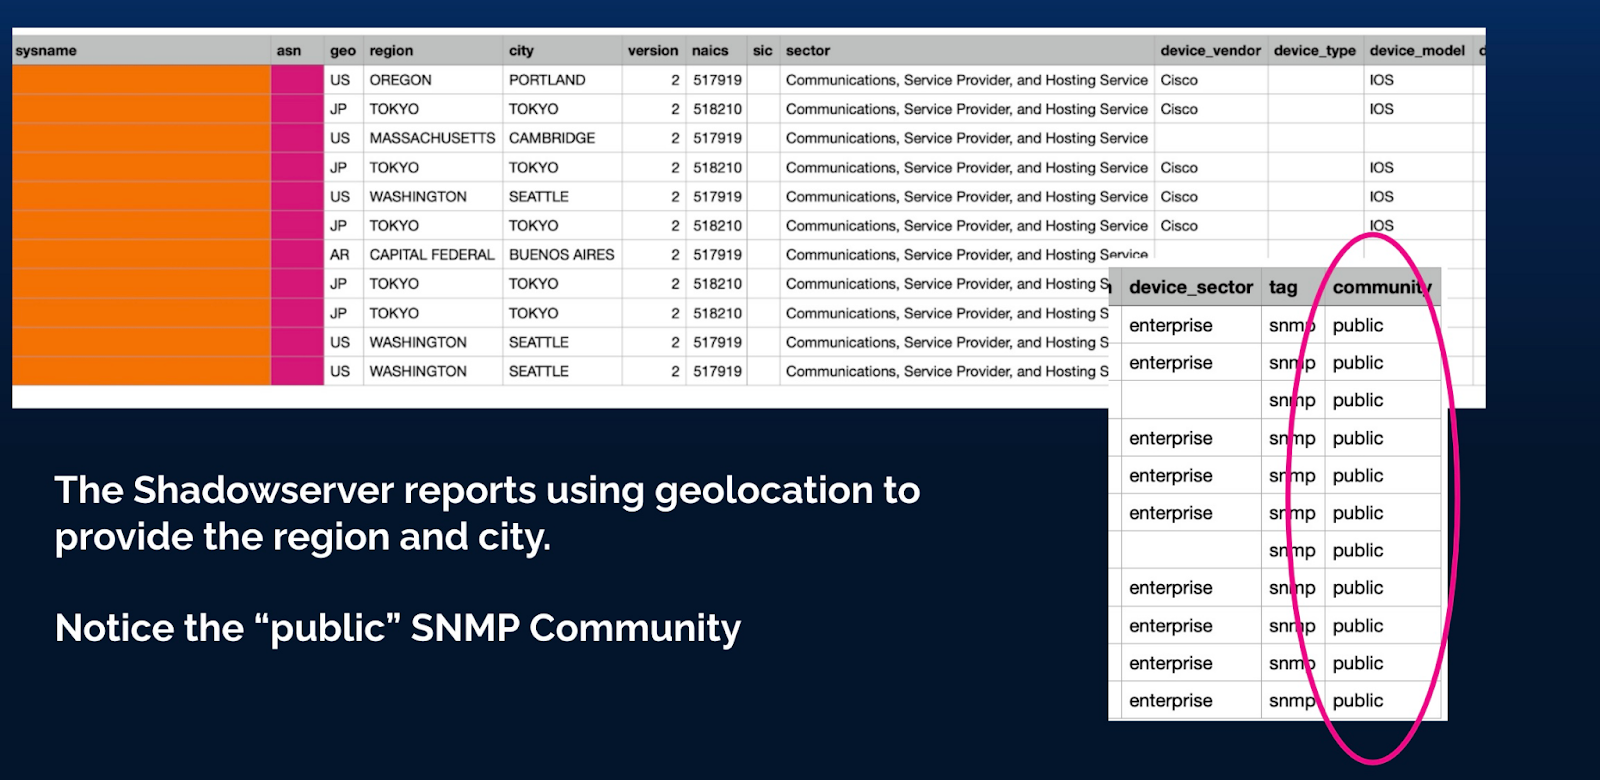Select the "device_model" column header
1600x780 pixels.
(x=1417, y=50)
